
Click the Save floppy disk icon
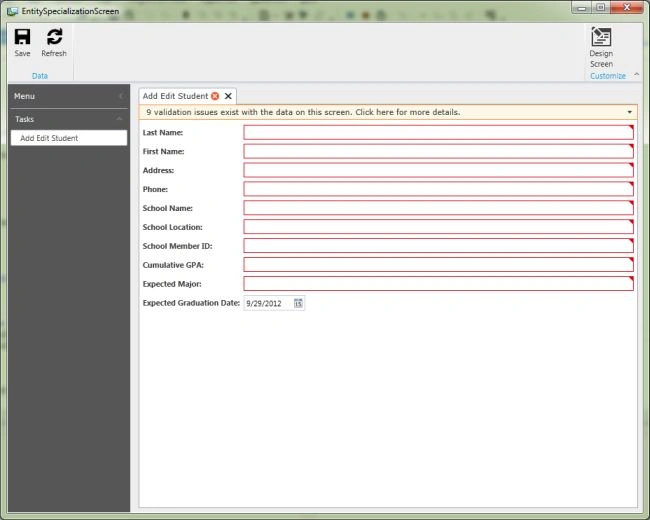coord(22,36)
